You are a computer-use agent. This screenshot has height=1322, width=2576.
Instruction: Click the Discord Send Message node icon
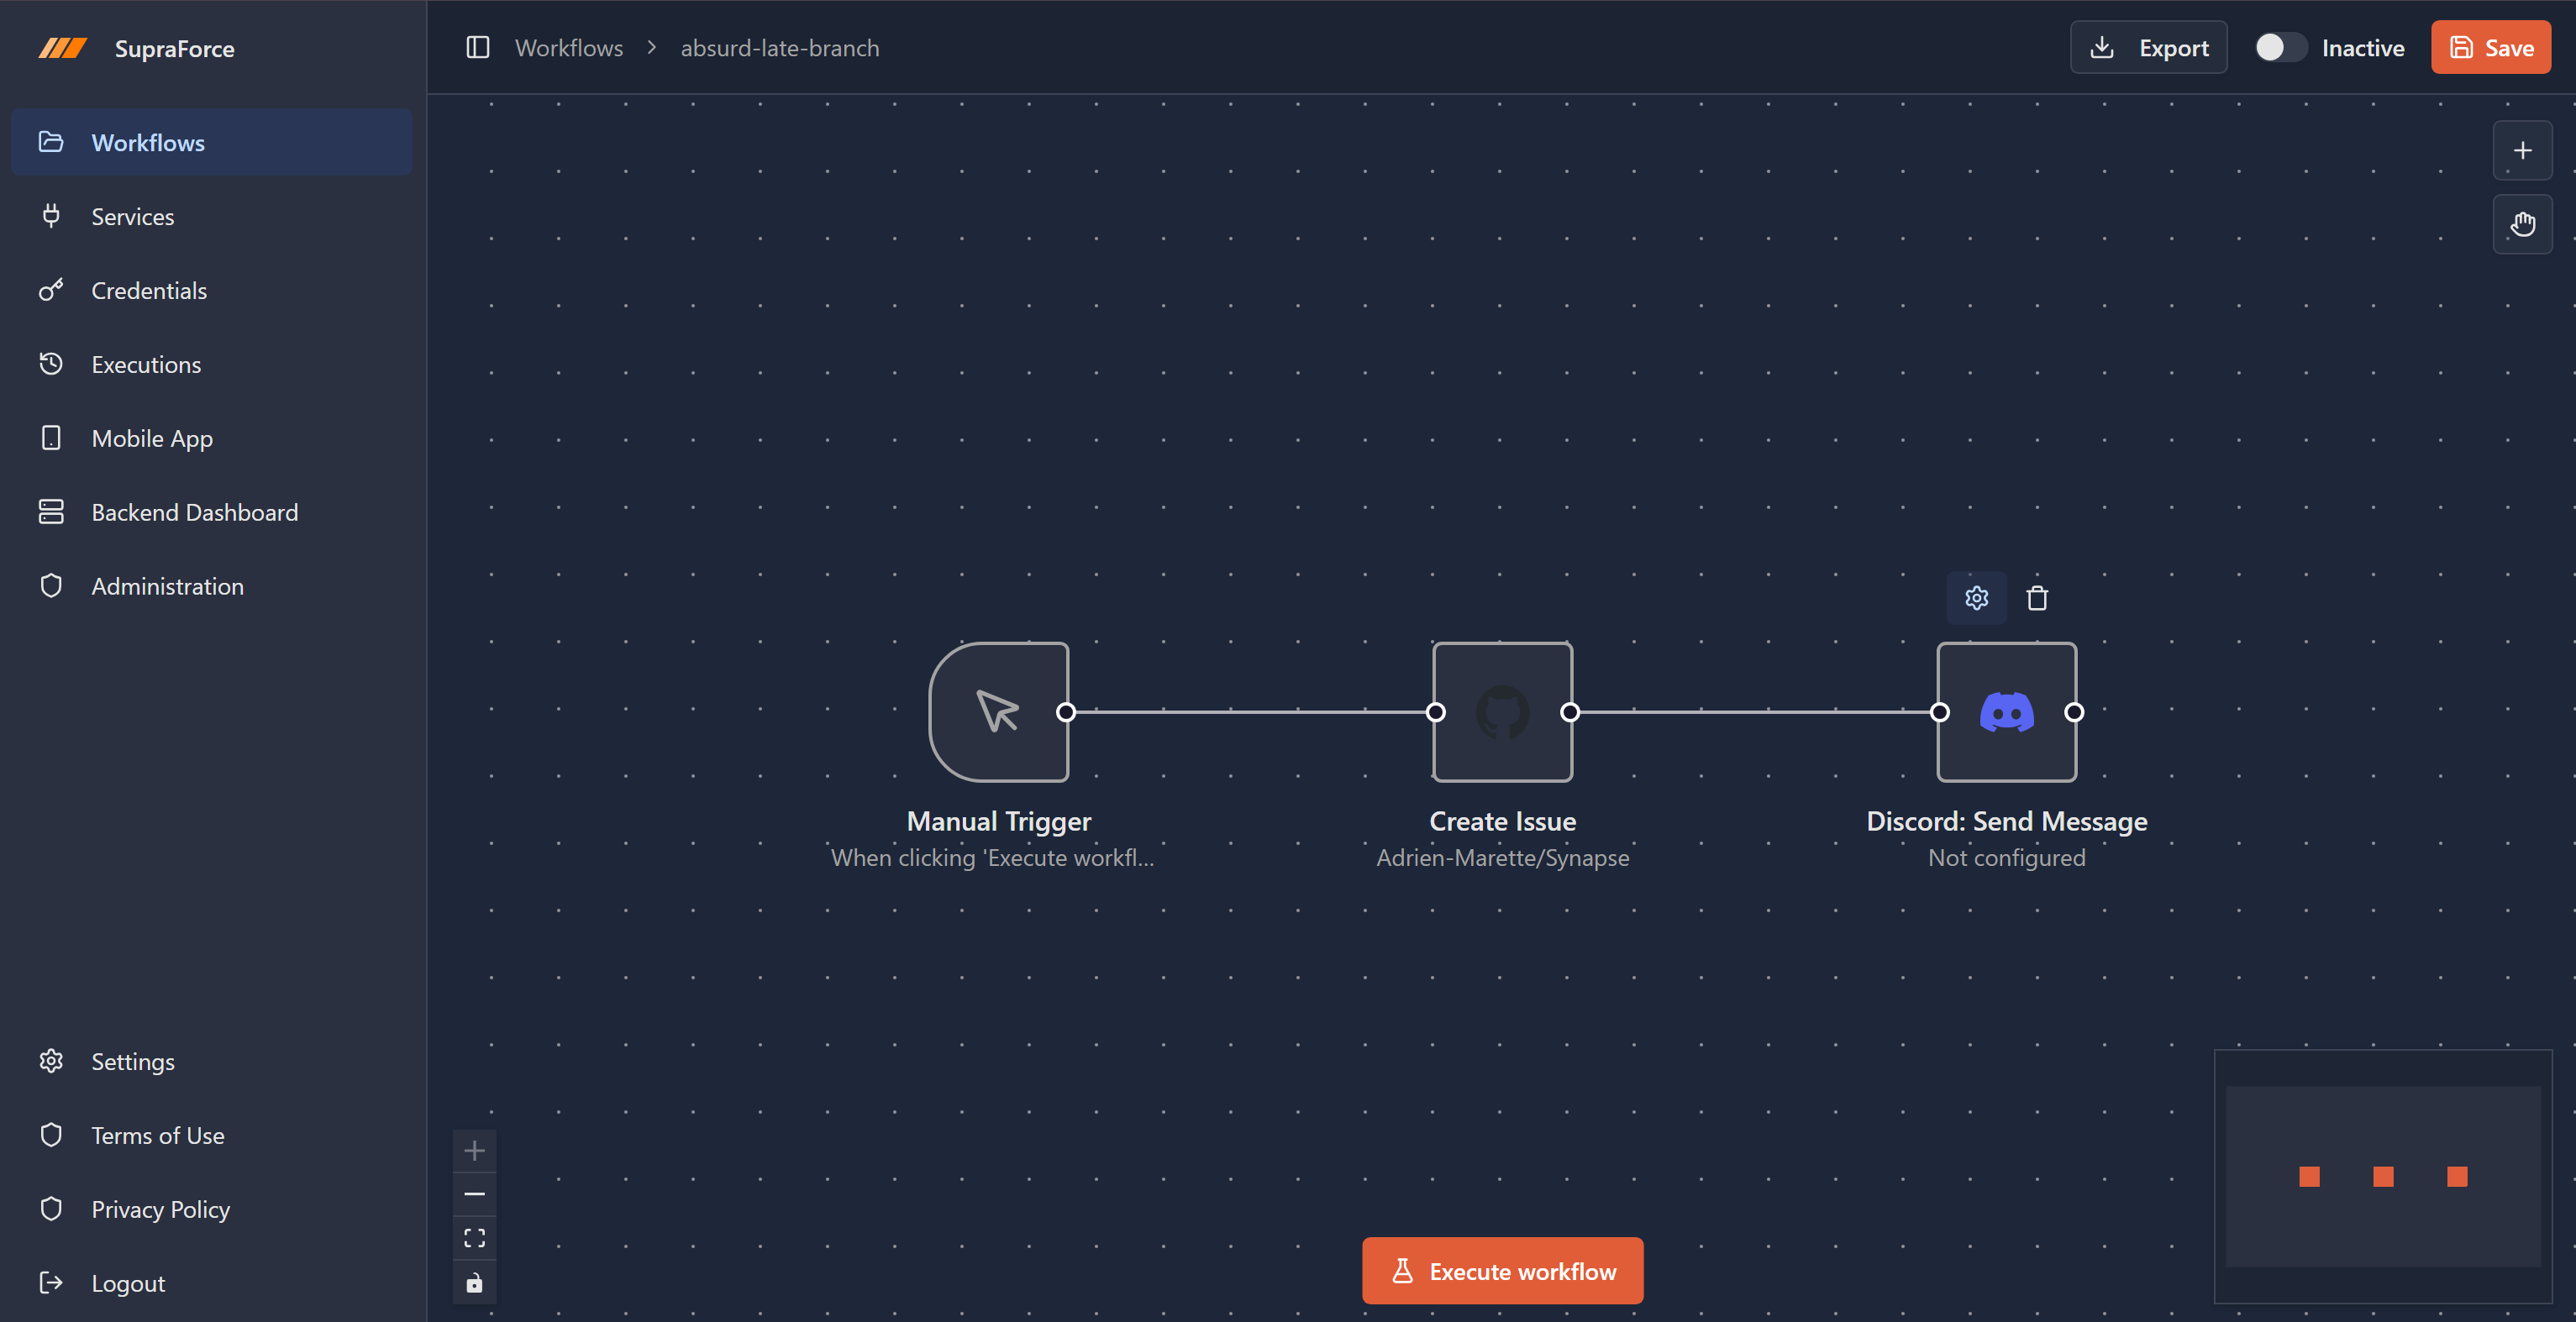[x=2006, y=712]
